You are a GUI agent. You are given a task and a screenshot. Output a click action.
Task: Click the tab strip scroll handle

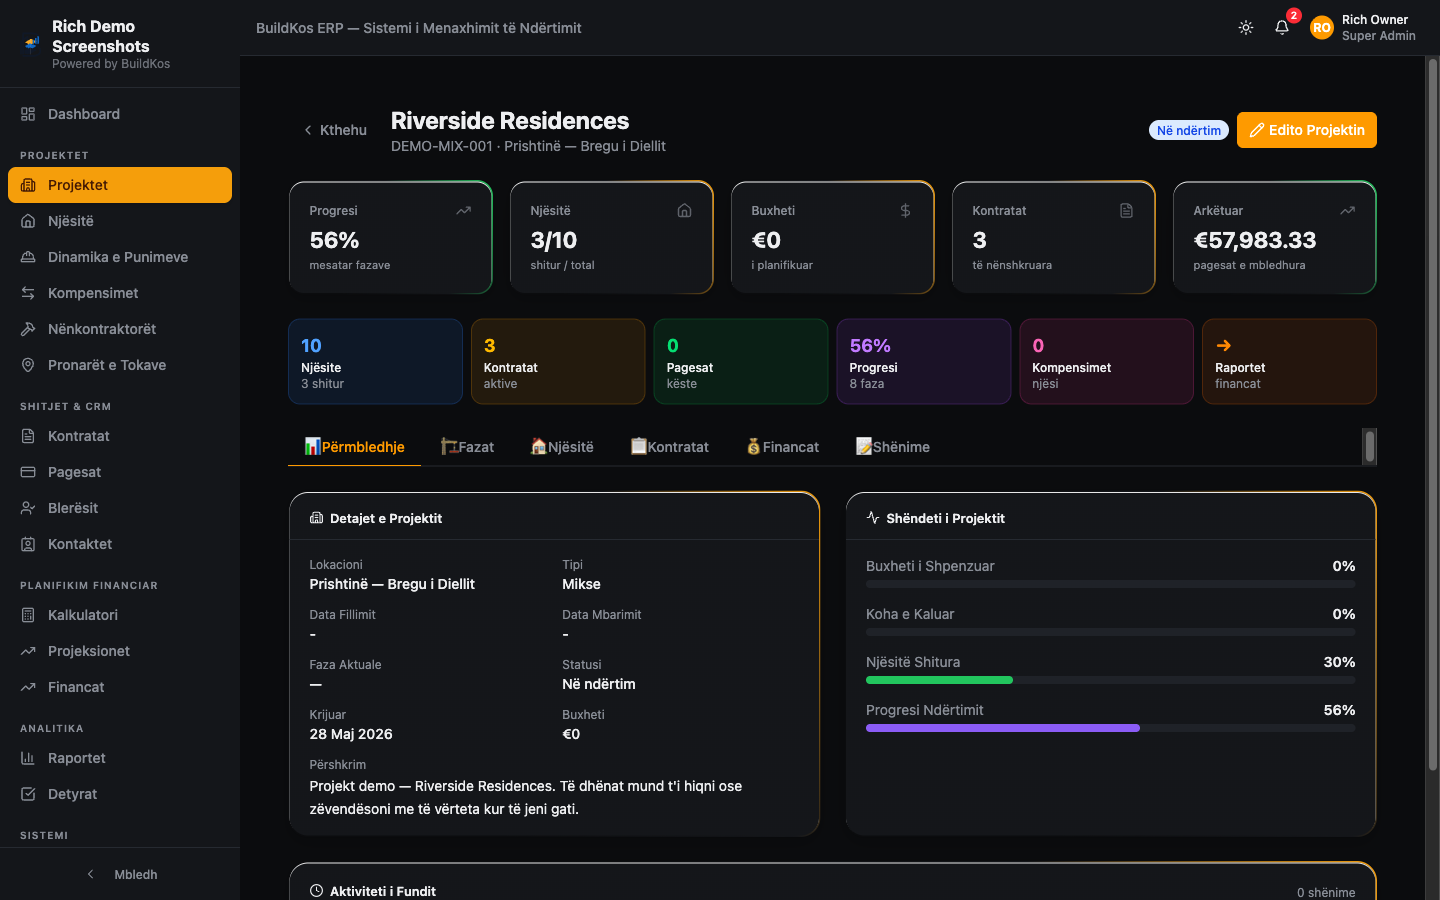pyautogui.click(x=1370, y=447)
